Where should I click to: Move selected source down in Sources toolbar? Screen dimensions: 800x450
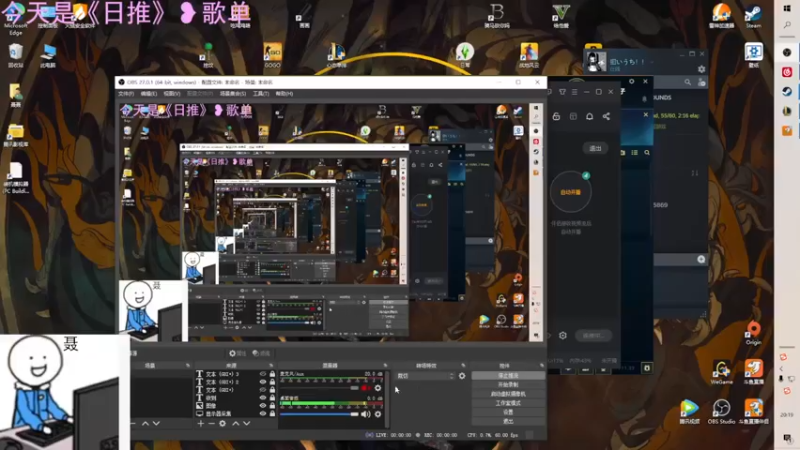pyautogui.click(x=247, y=423)
